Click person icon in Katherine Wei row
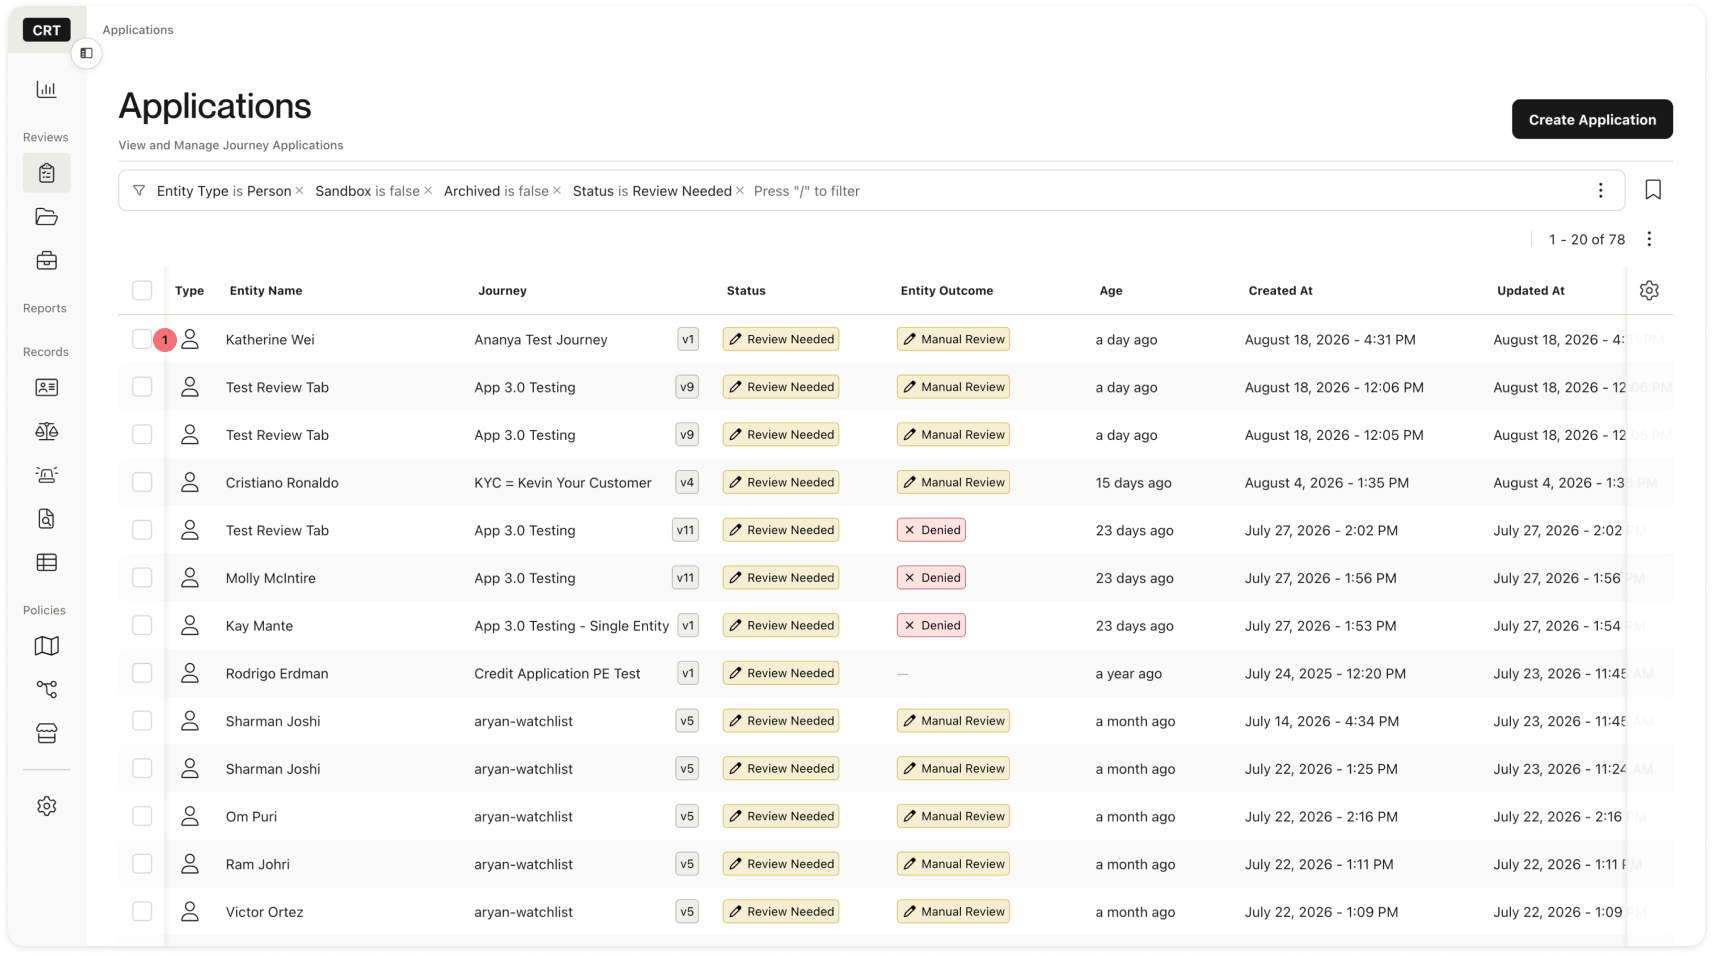 [190, 339]
